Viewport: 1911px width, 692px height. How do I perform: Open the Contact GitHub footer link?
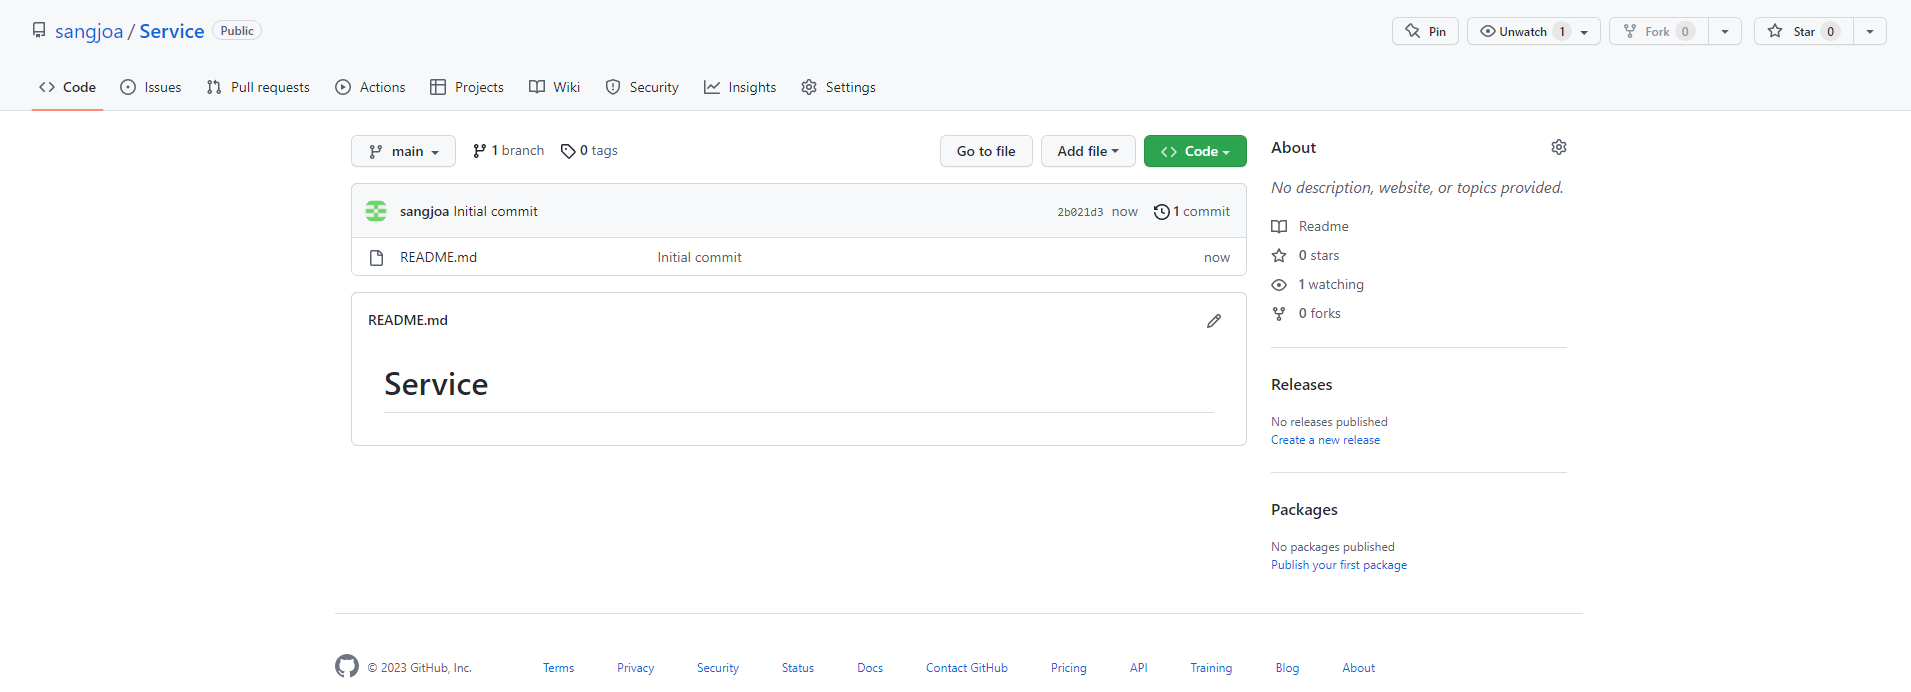(x=967, y=668)
